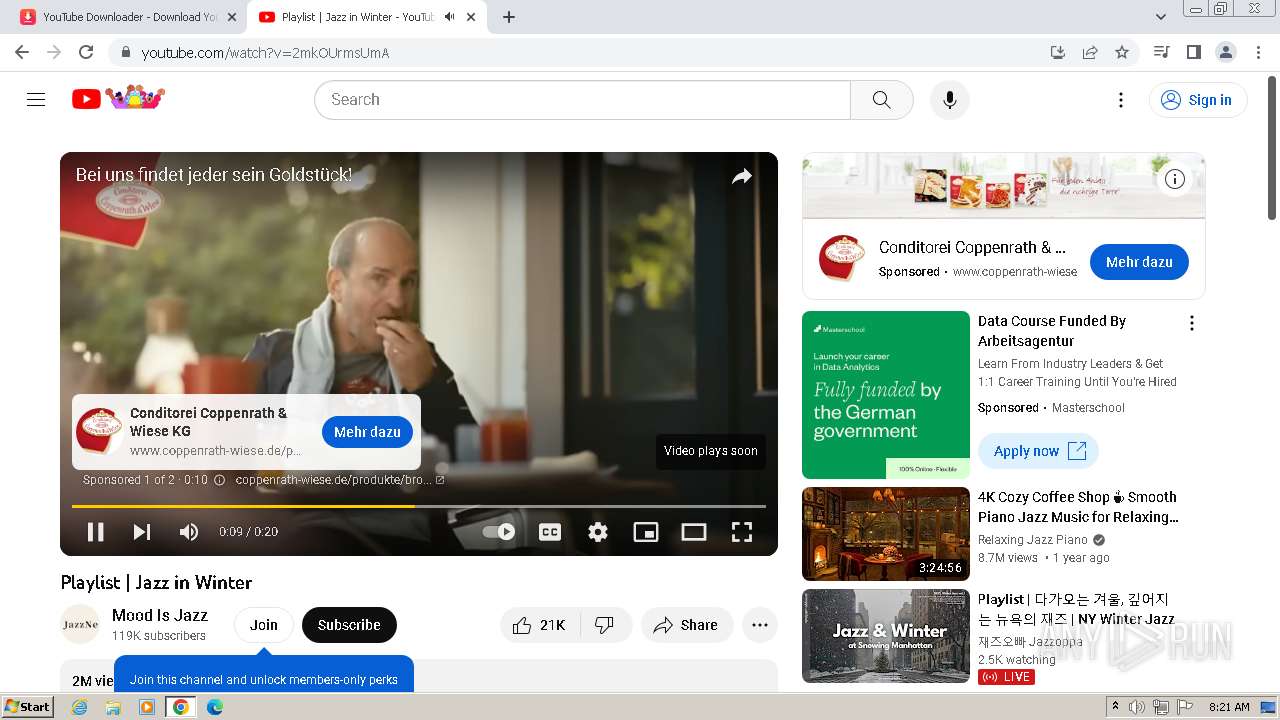Mute the Jazz in Winter tab audio icon
The image size is (1280, 720).
pyautogui.click(x=449, y=17)
